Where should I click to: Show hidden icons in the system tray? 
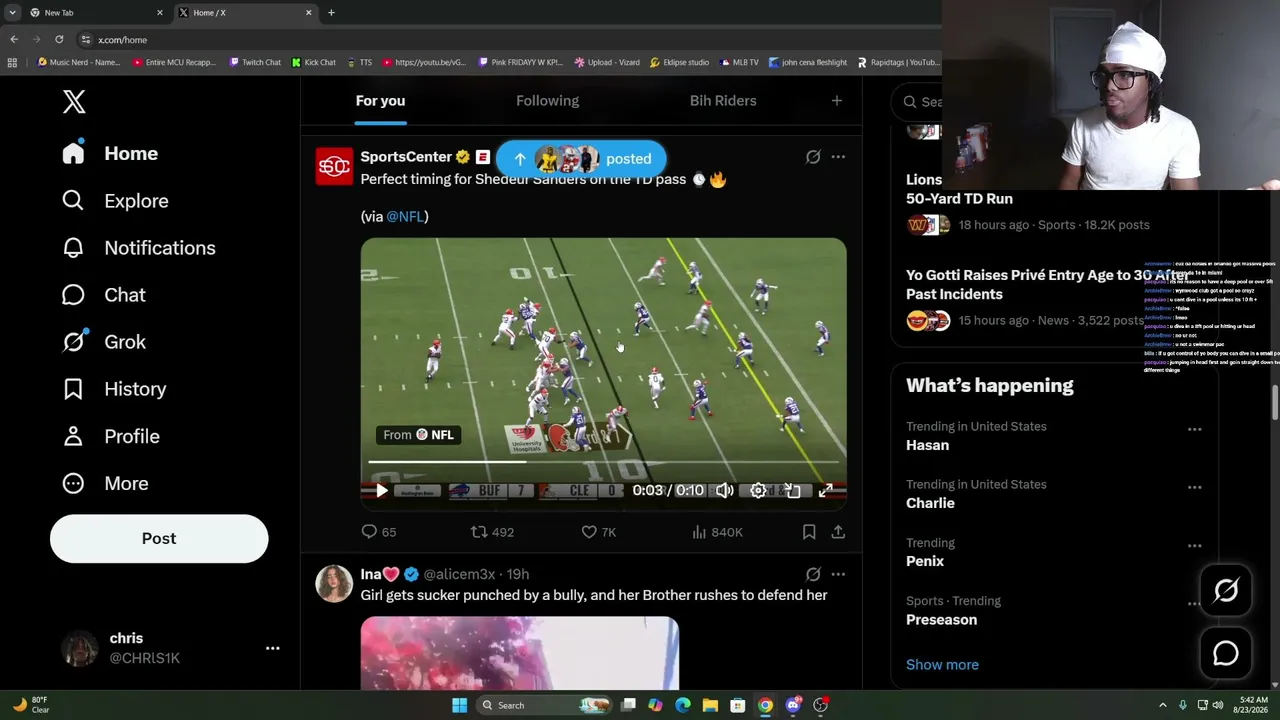click(1162, 705)
